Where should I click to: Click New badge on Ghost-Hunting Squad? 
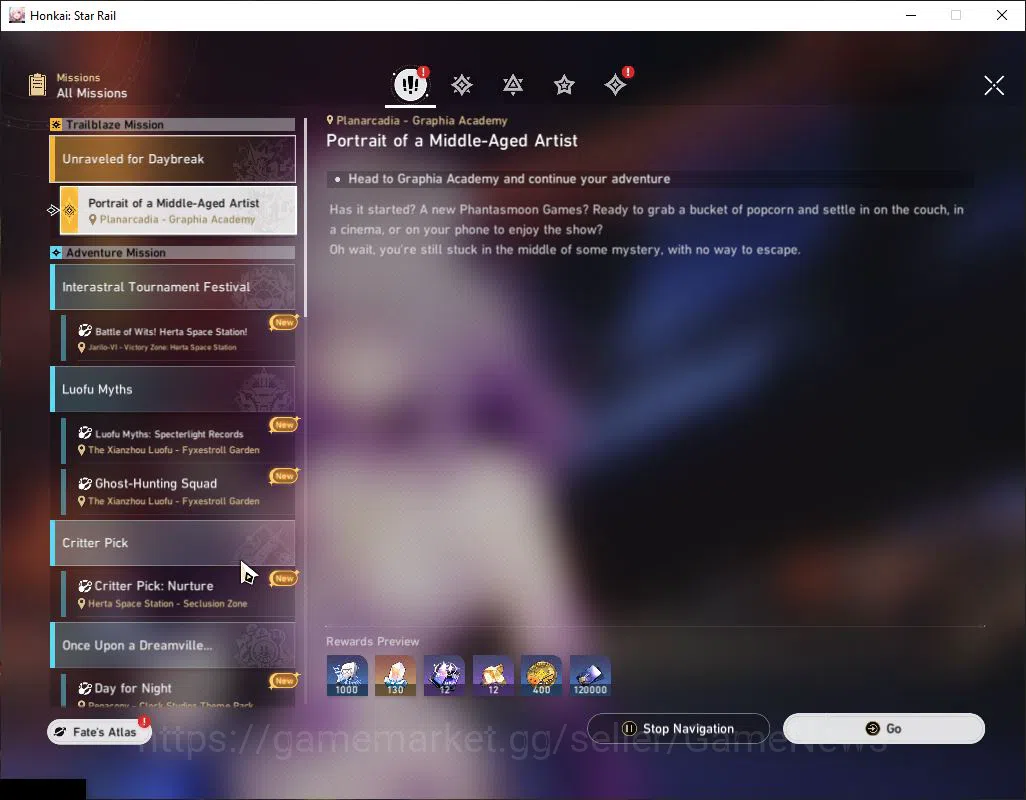284,476
